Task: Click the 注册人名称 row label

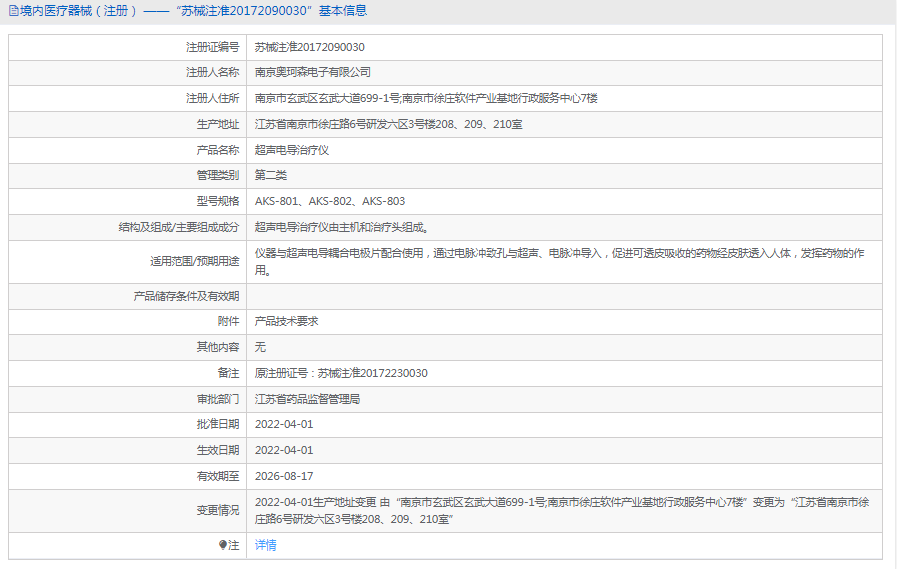Action: point(212,73)
